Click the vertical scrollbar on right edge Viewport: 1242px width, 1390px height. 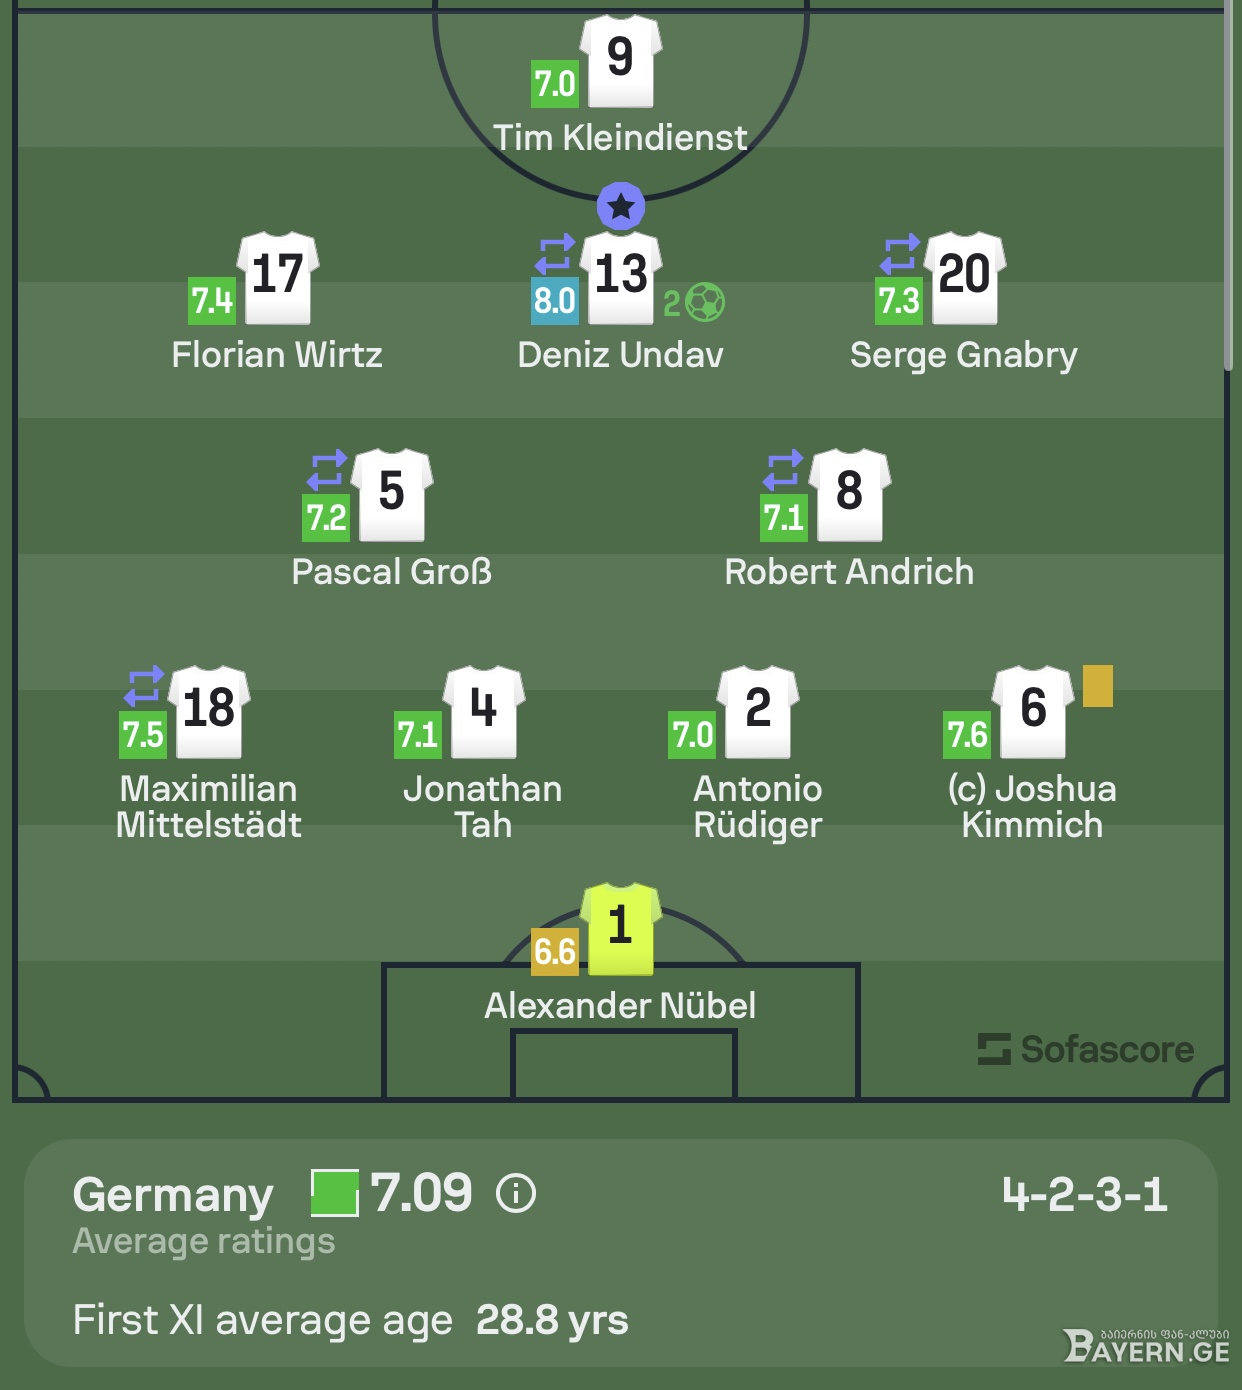pyautogui.click(x=1229, y=185)
